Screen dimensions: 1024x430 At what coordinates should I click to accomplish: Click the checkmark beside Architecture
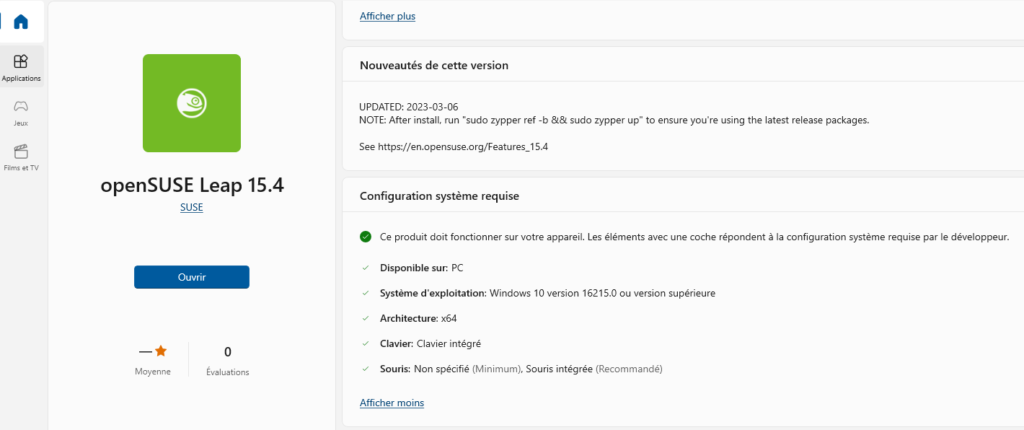click(366, 318)
